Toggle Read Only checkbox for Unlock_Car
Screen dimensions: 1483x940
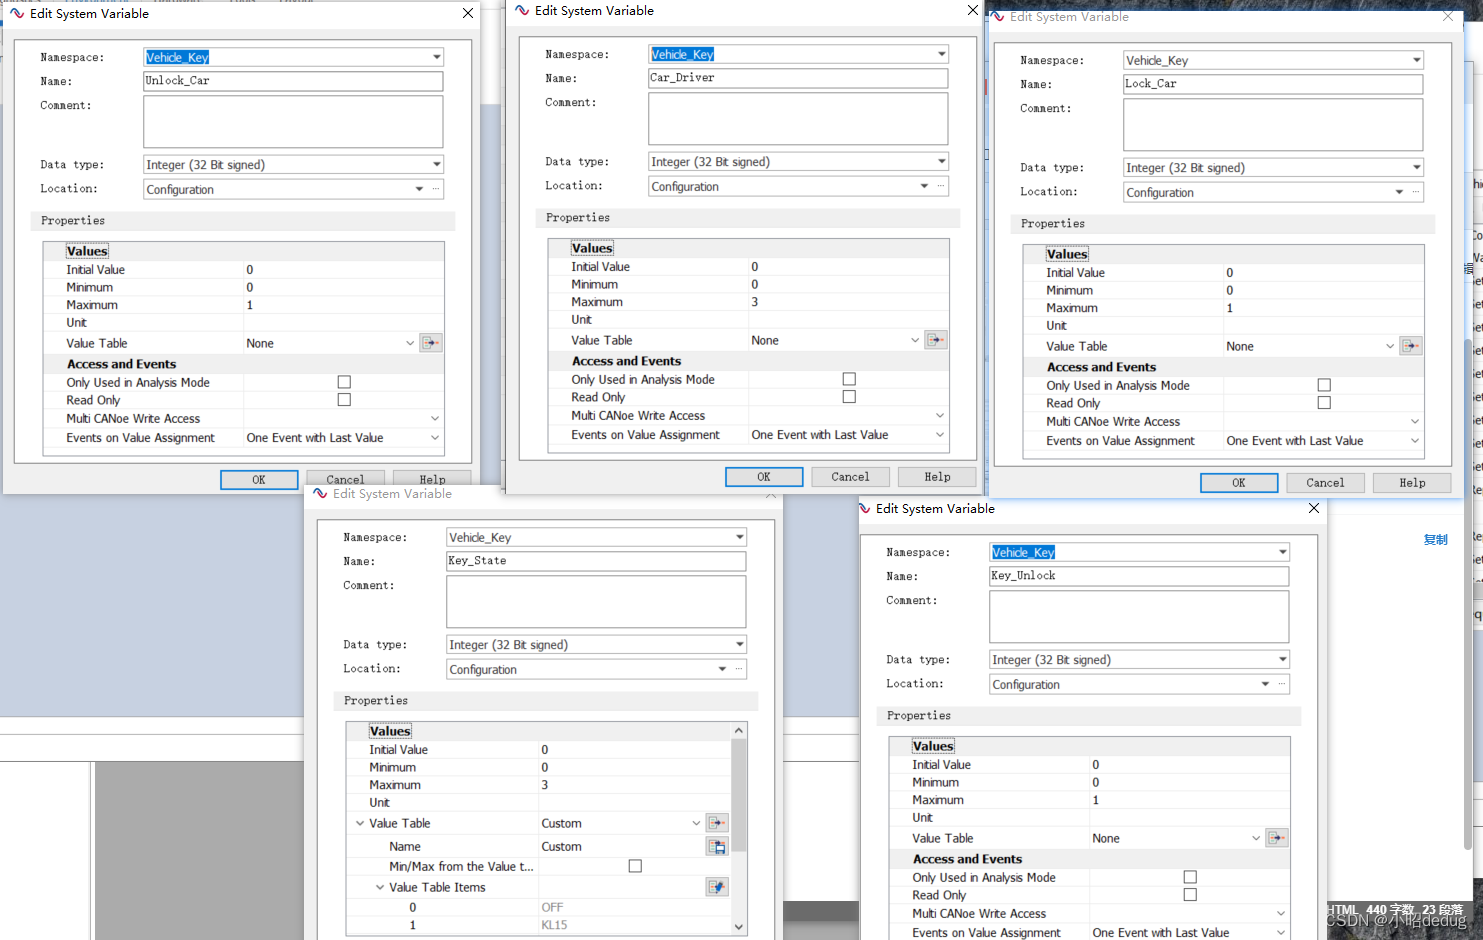[344, 400]
